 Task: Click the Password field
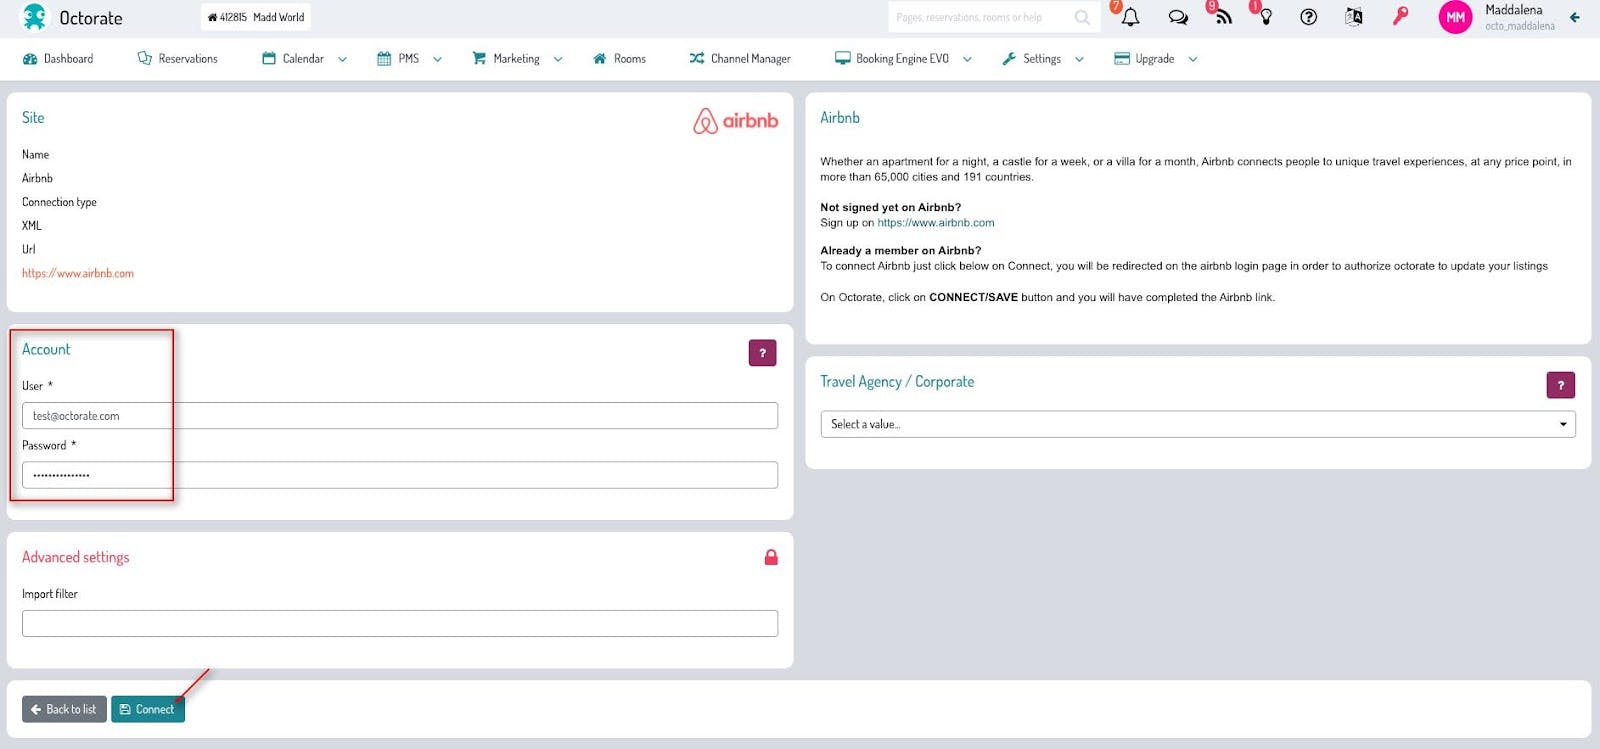[400, 475]
